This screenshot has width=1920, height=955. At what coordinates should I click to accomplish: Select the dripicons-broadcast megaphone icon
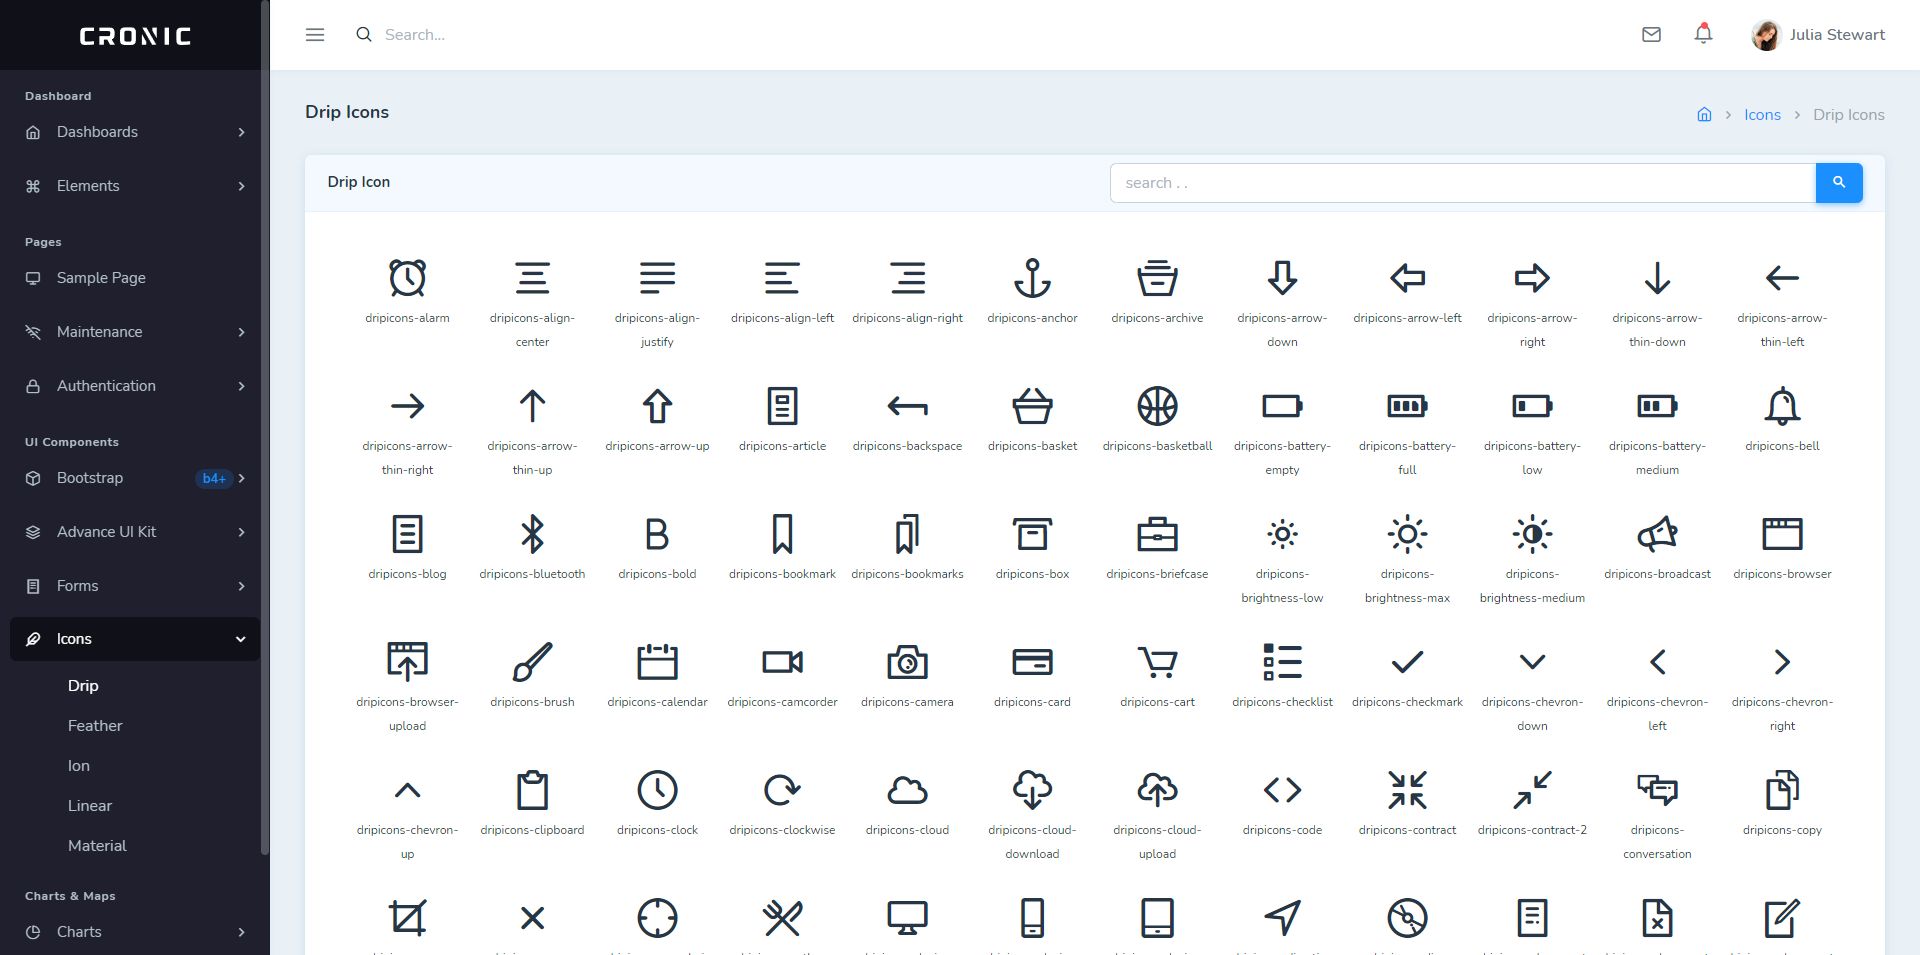coord(1657,534)
